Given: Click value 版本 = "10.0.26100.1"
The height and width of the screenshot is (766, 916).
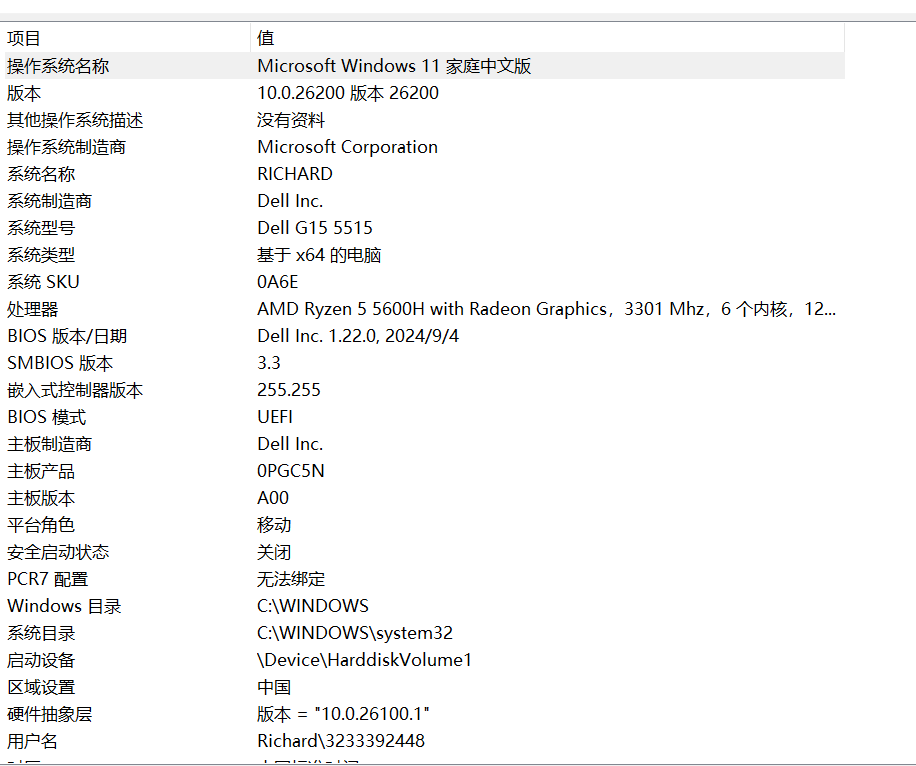Looking at the screenshot, I should coord(343,715).
